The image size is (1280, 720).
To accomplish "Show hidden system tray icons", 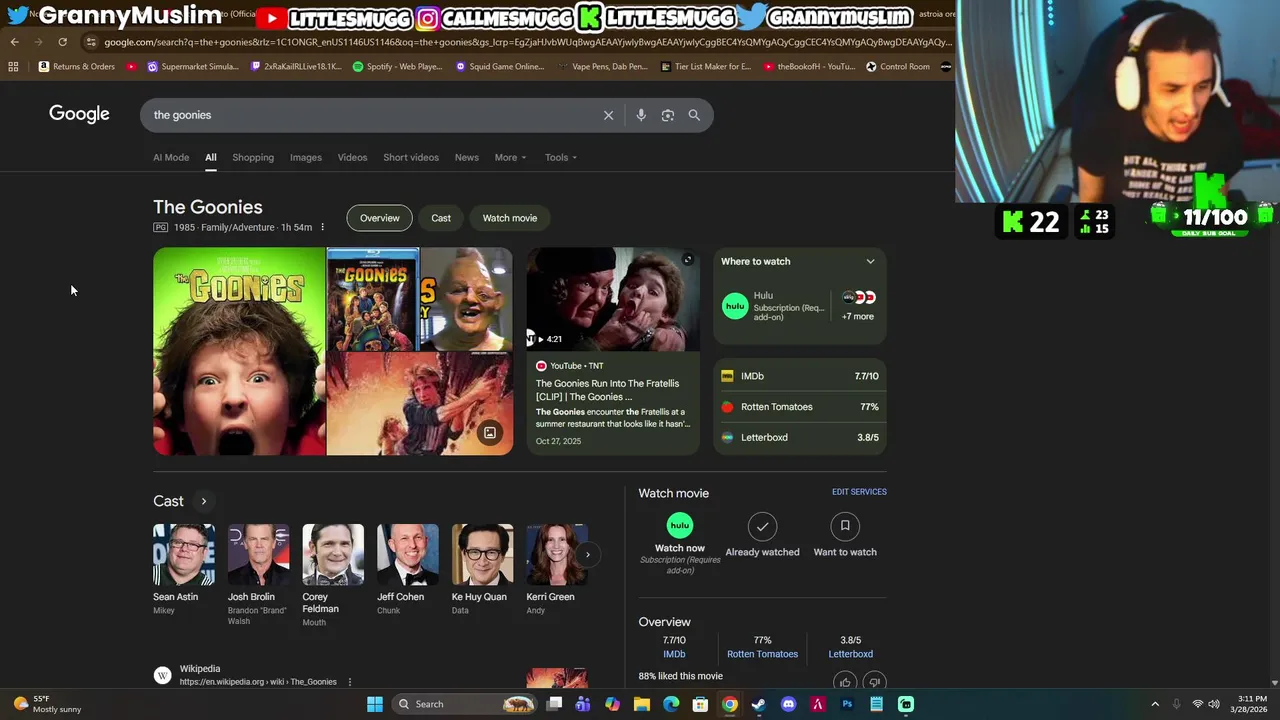I will point(1155,704).
